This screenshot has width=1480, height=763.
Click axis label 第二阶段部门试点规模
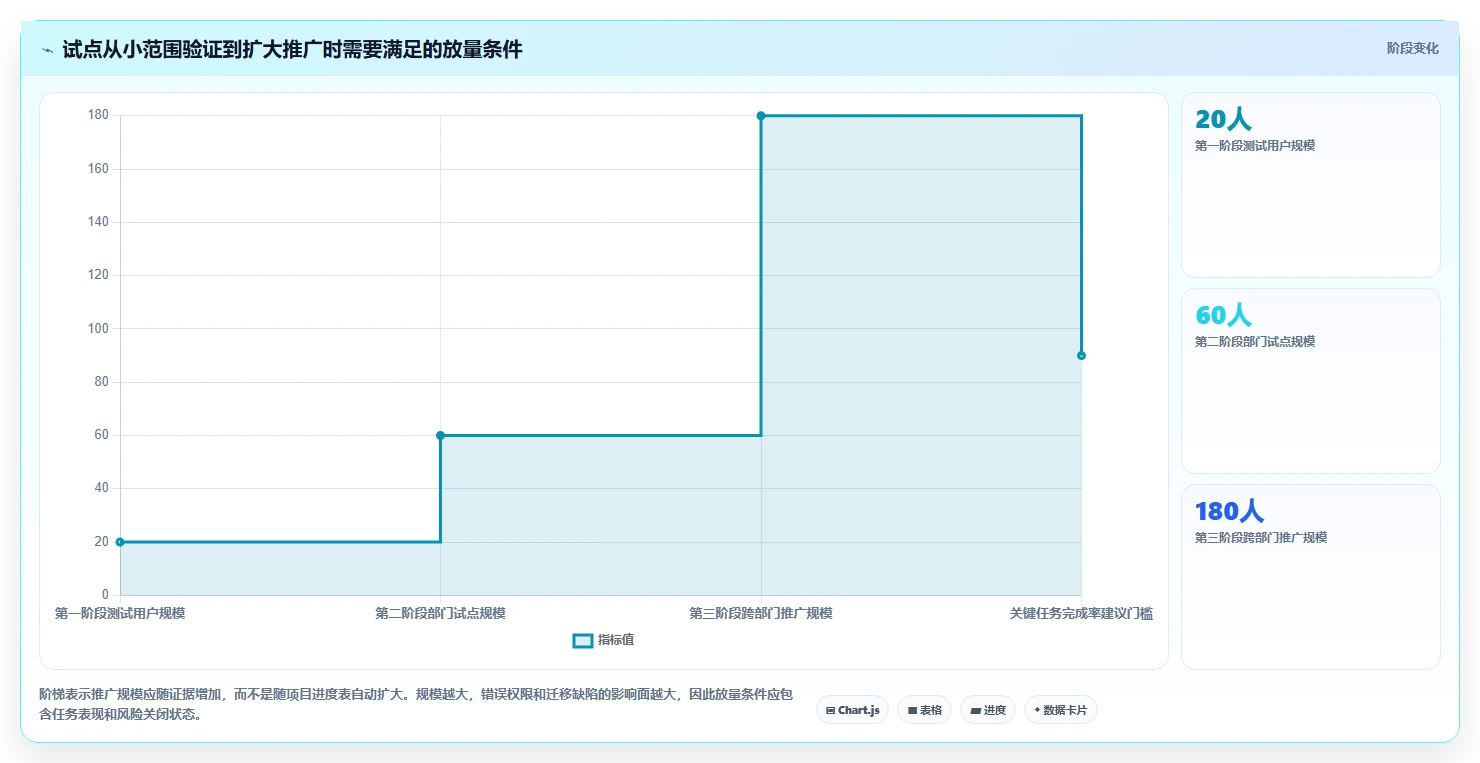click(440, 613)
